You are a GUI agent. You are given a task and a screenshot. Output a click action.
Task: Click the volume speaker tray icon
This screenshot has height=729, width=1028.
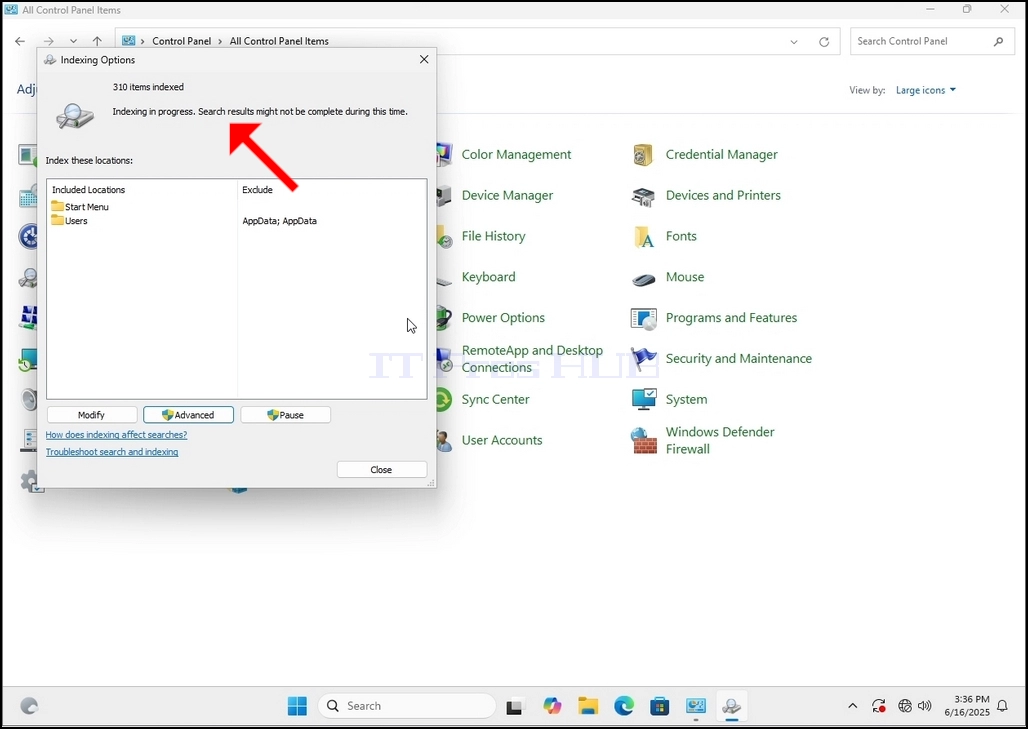tap(924, 706)
